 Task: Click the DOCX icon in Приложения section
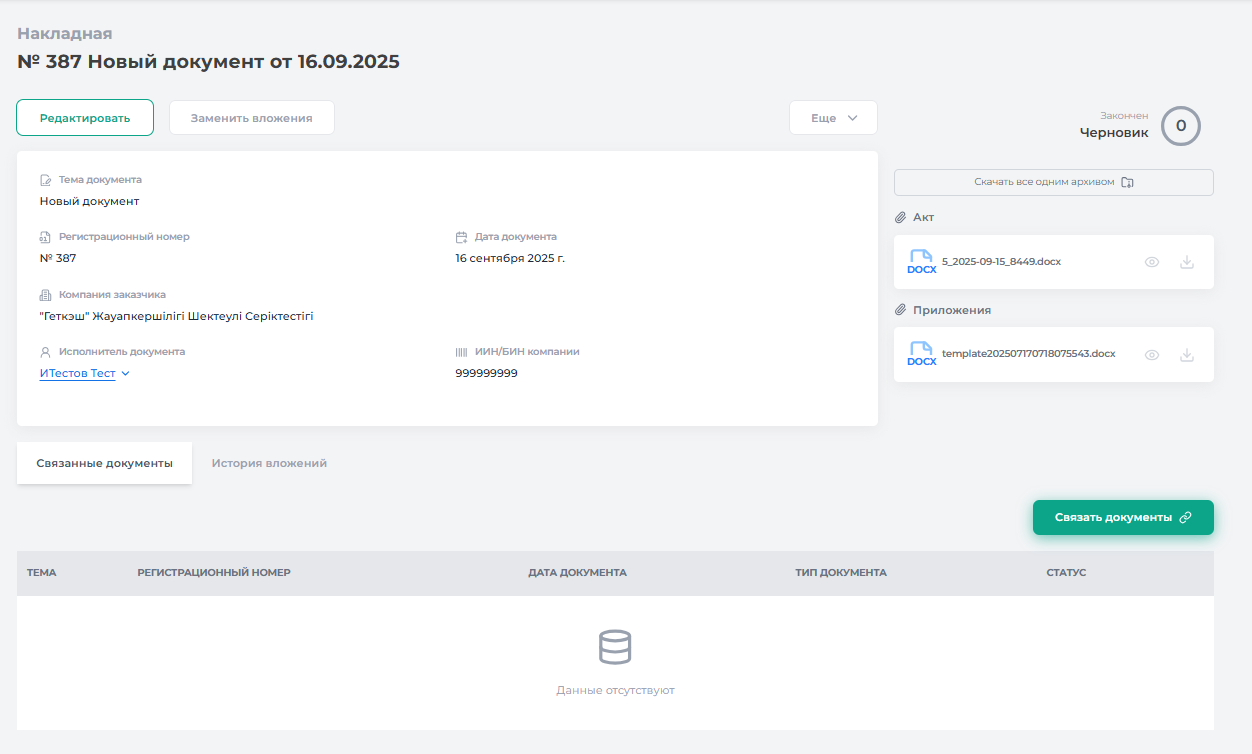pyautogui.click(x=921, y=355)
